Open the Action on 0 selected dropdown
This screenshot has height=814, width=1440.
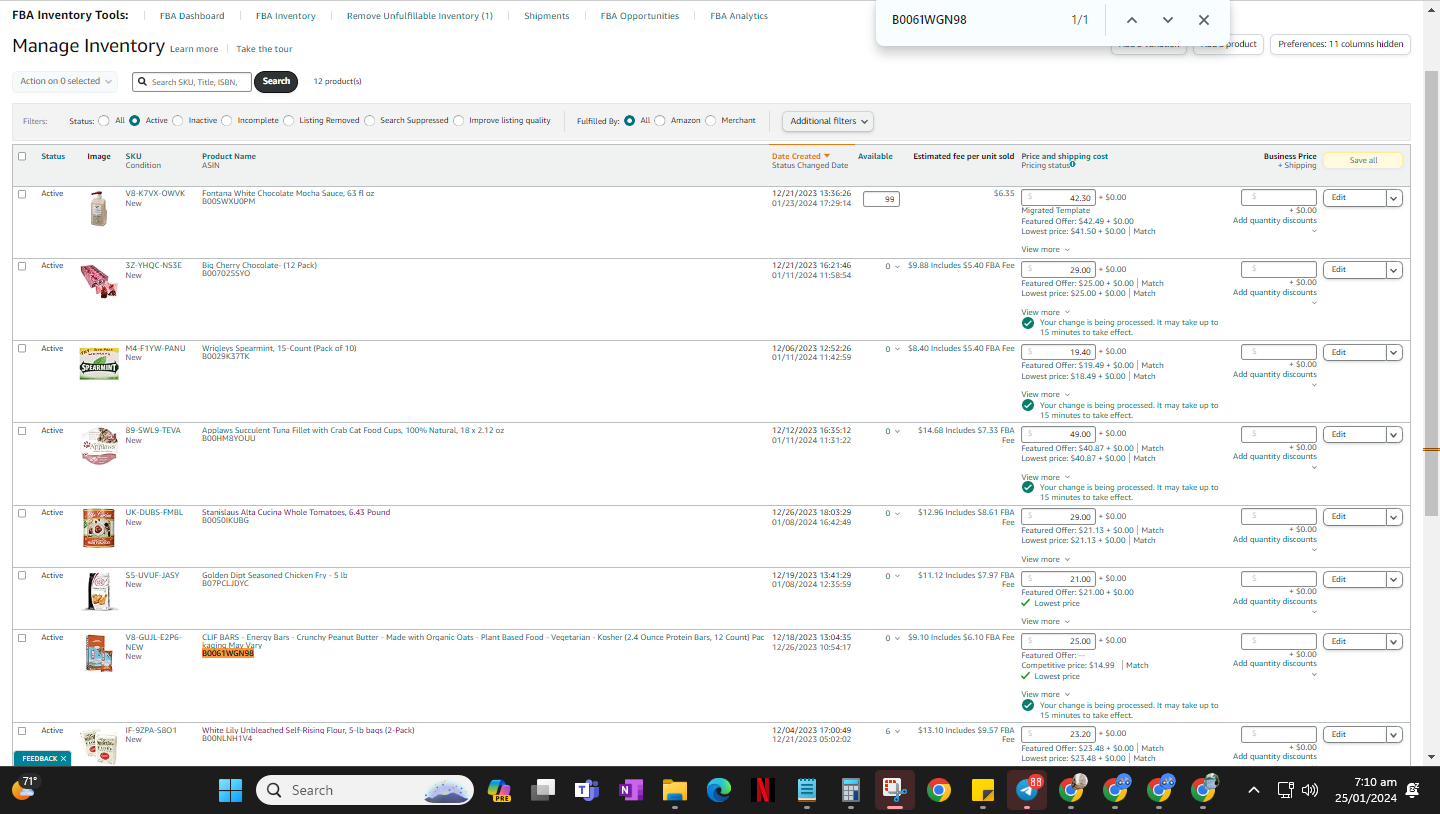[65, 81]
